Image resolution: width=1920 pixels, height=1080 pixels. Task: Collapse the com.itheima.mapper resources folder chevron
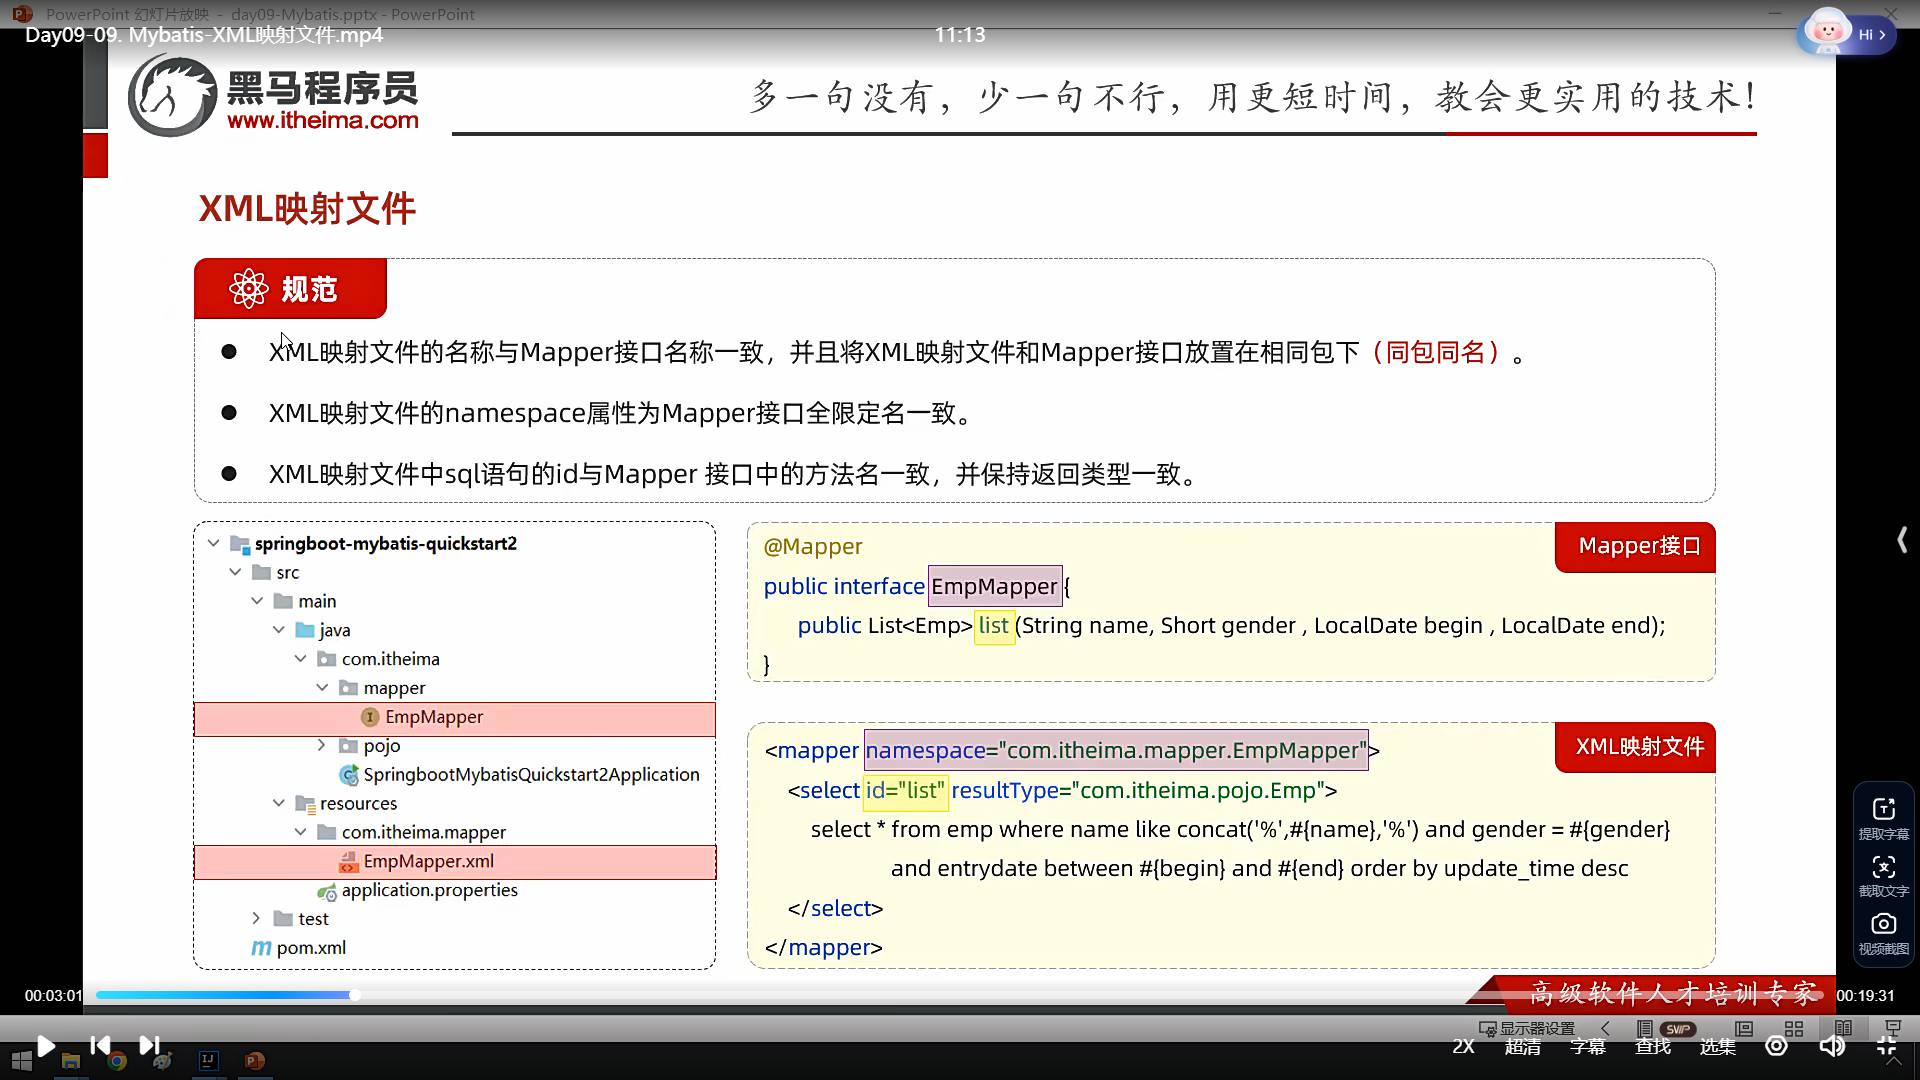[300, 832]
